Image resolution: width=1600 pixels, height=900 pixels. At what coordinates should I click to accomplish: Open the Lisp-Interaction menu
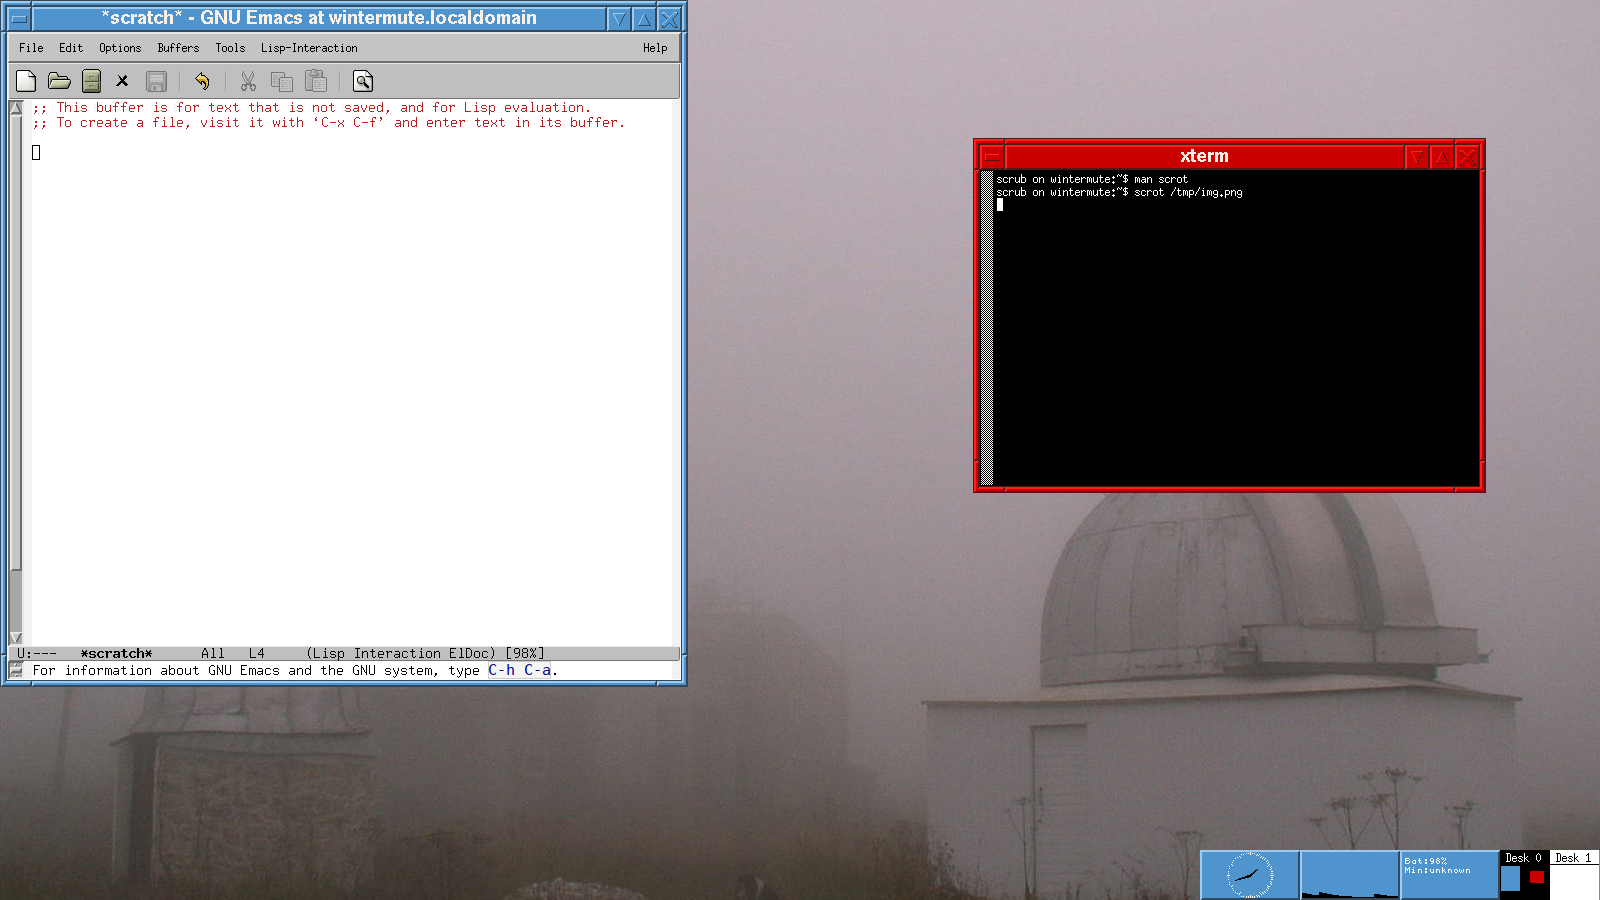pos(309,48)
